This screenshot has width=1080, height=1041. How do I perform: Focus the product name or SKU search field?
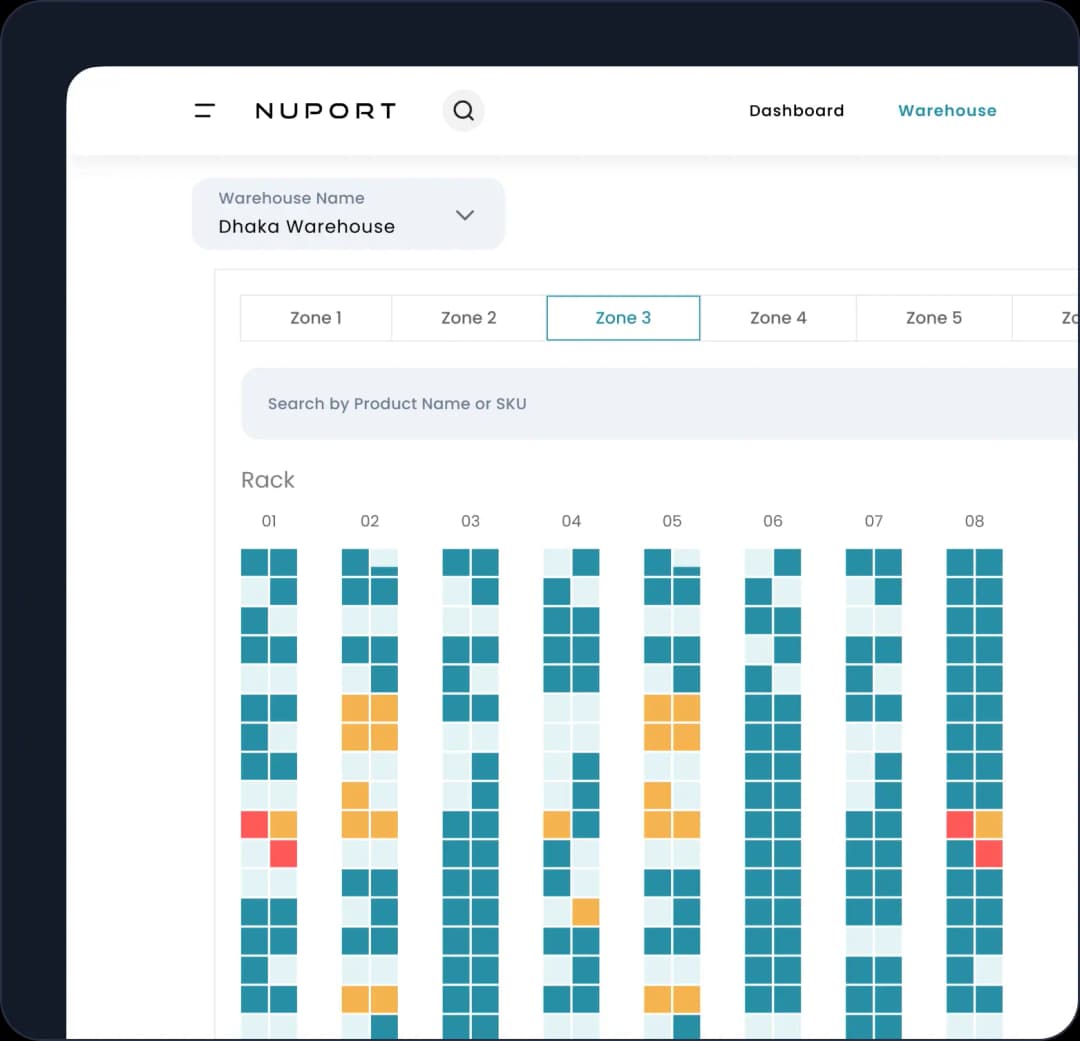[x=660, y=404]
